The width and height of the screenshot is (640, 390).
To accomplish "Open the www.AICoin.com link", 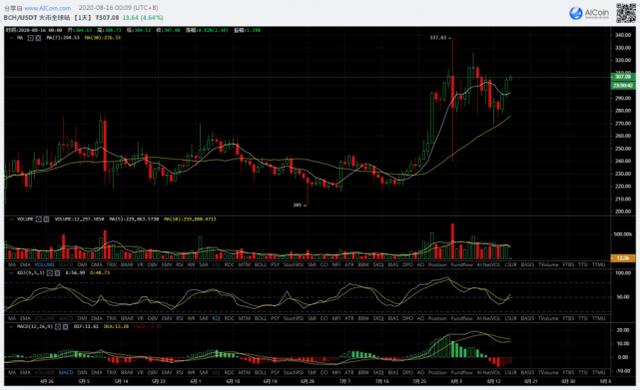I will (47, 8).
